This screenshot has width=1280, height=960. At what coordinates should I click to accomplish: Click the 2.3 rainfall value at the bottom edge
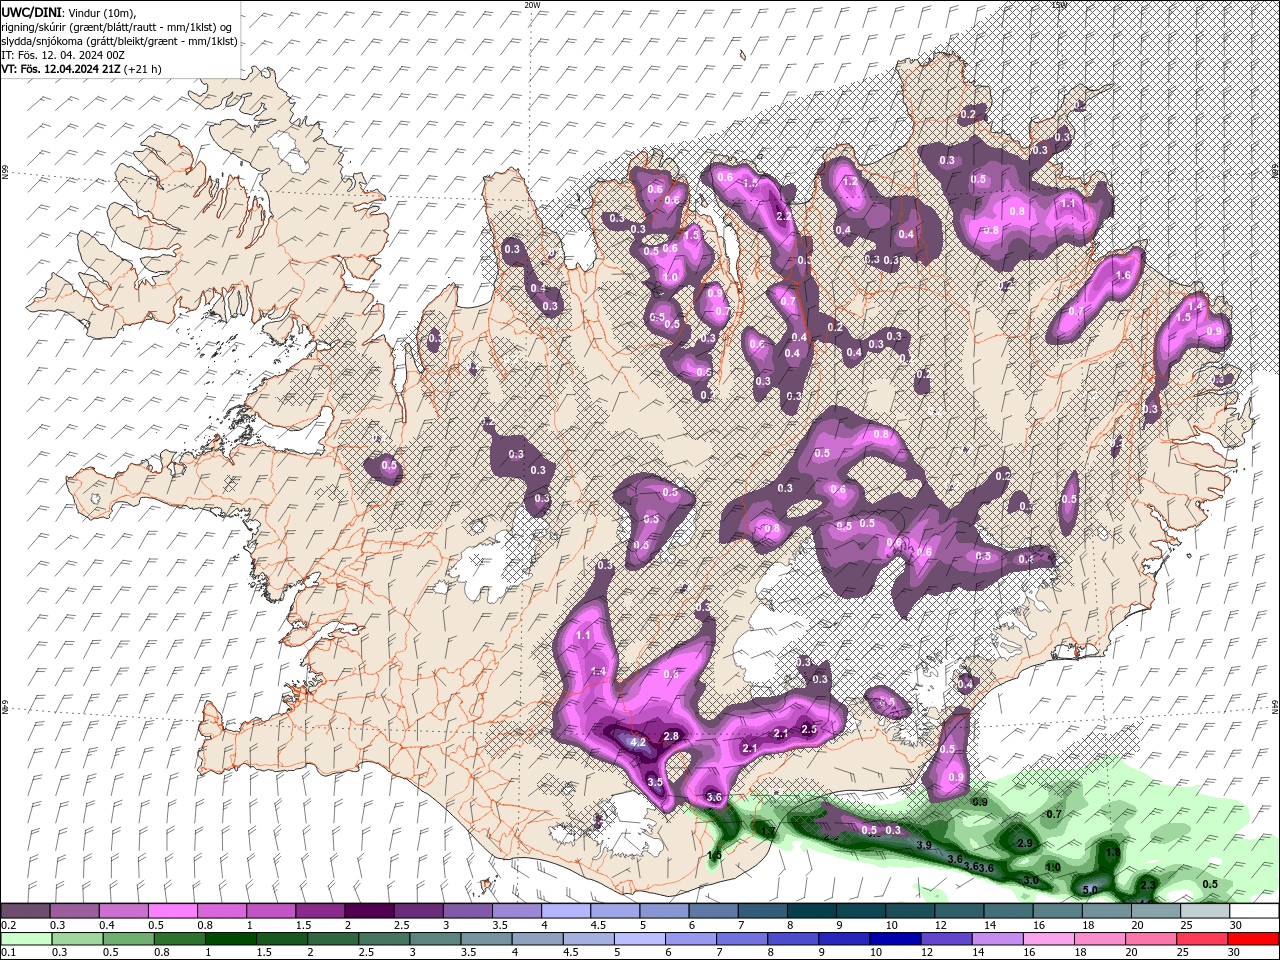1148,885
